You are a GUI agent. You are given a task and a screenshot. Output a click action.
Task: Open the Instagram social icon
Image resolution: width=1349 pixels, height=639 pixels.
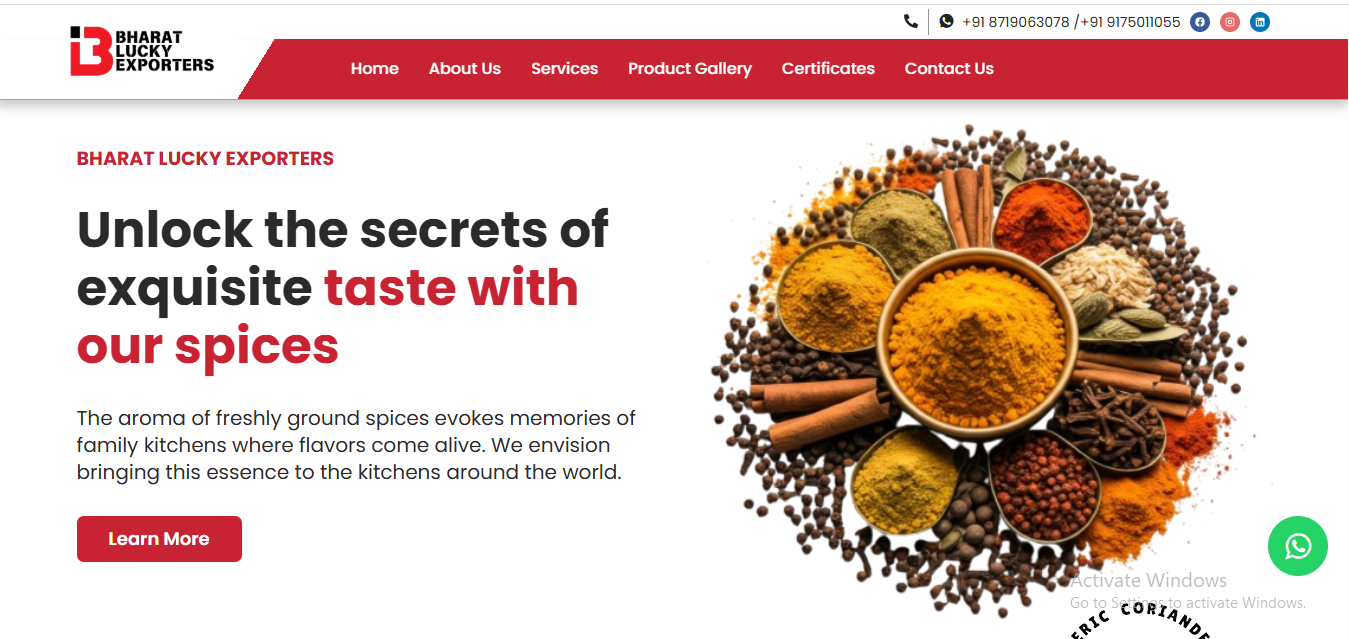coord(1230,22)
